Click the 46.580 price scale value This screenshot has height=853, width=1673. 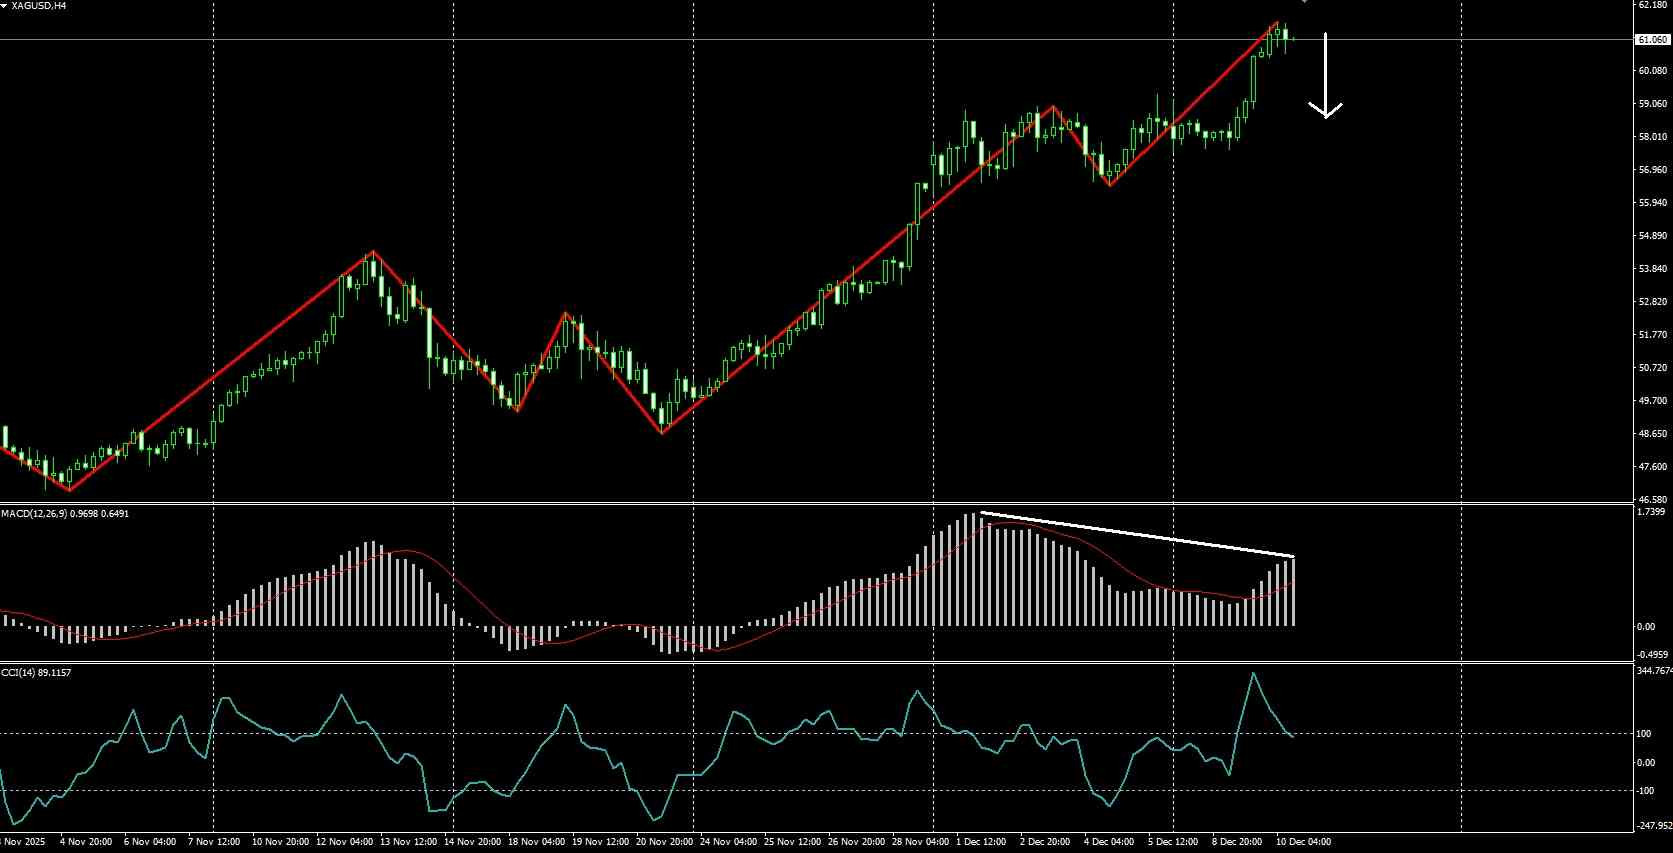pos(1652,498)
